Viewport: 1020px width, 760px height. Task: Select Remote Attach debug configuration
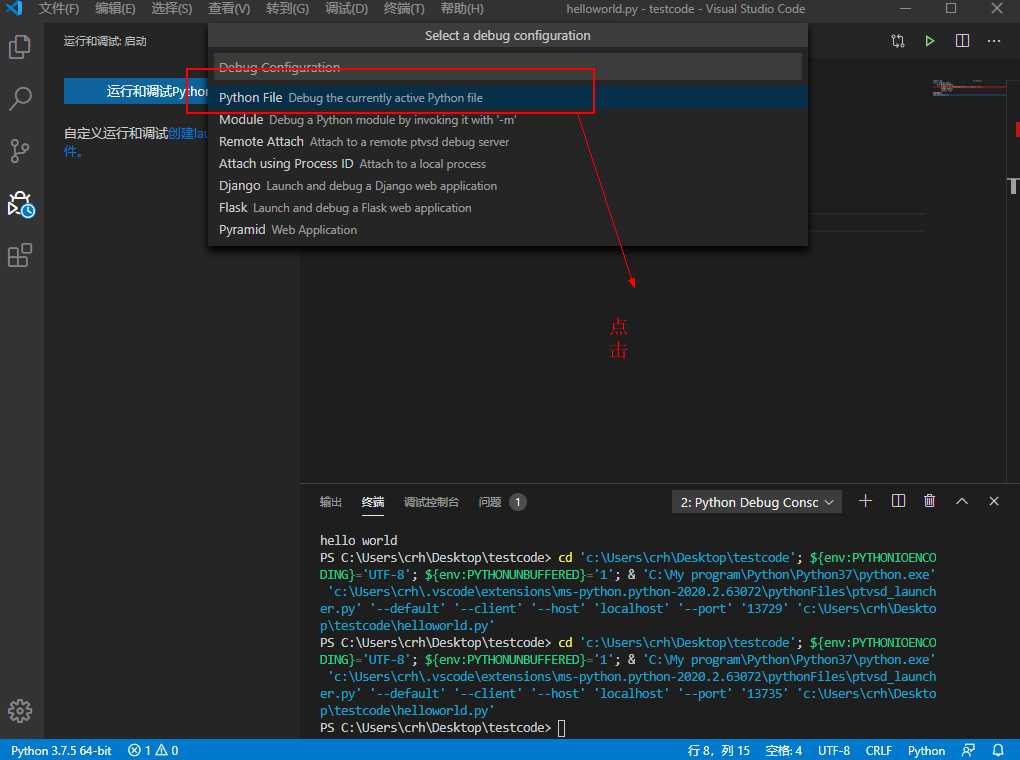(507, 142)
